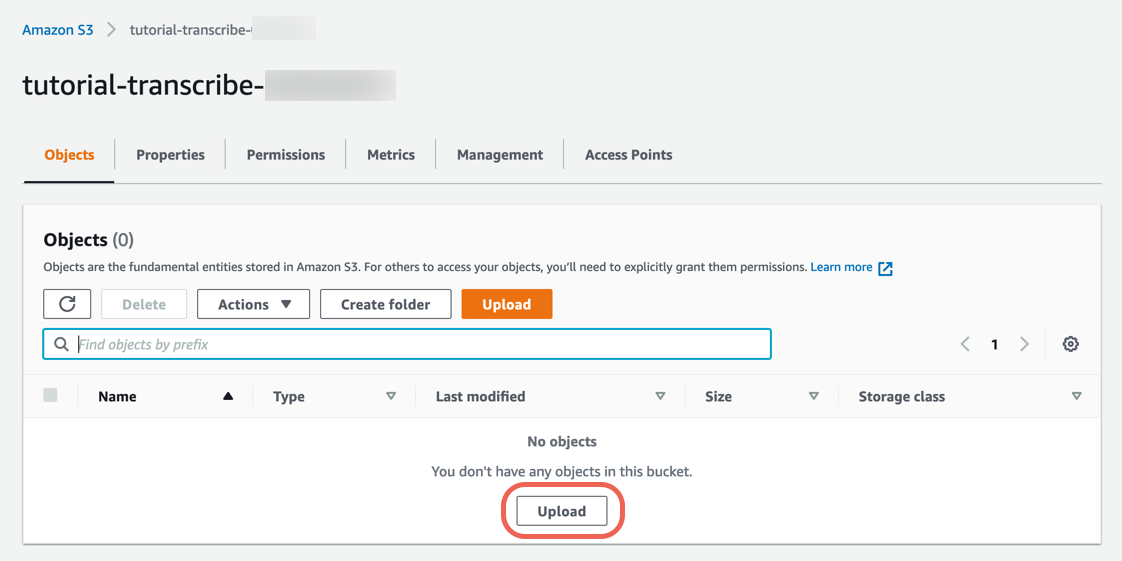Open the Metrics tab

tap(391, 155)
